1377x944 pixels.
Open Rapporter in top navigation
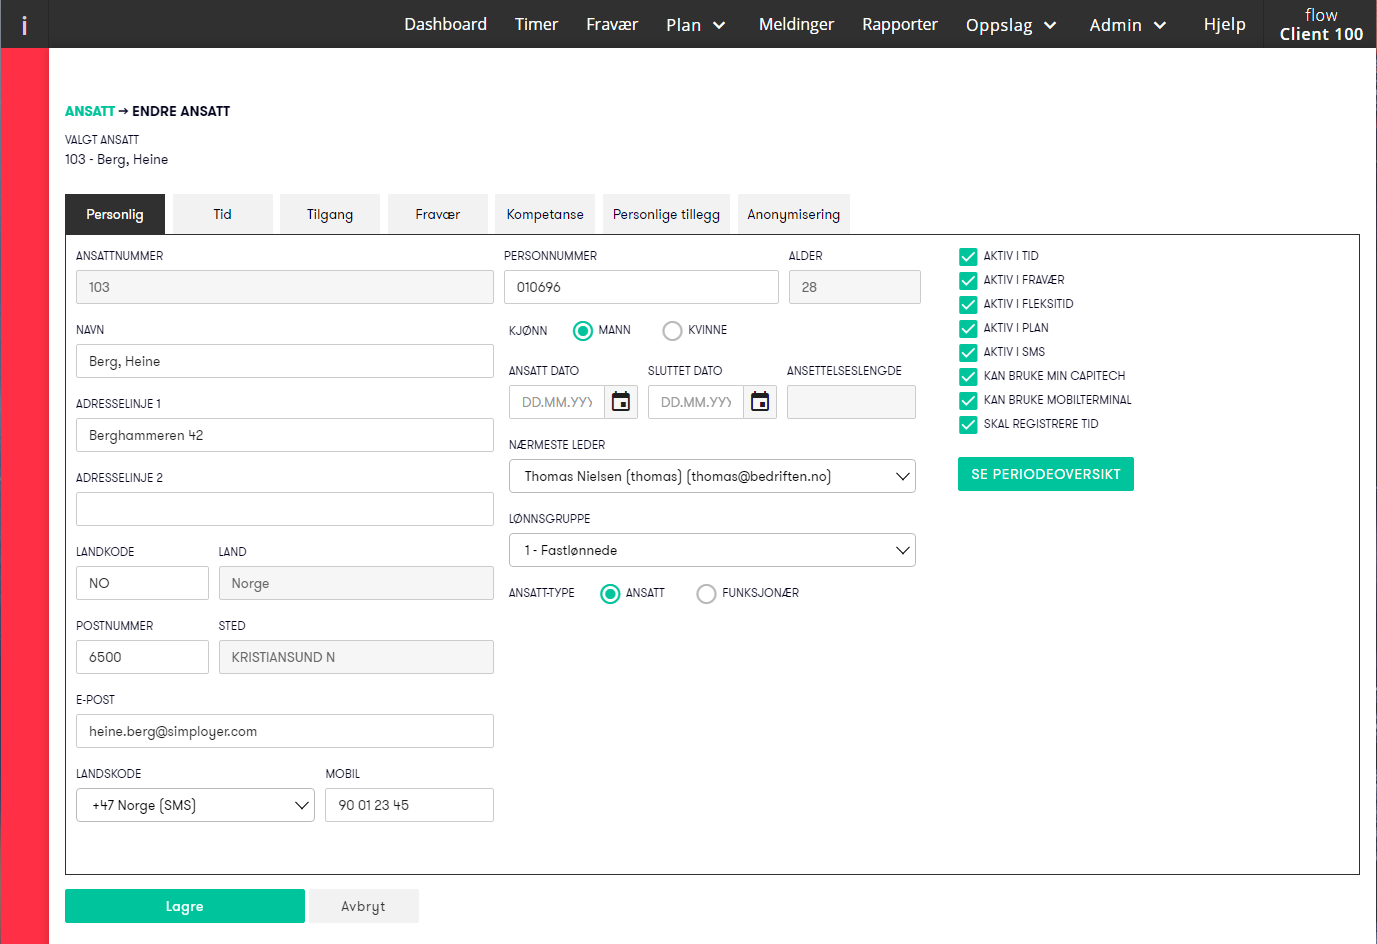coord(900,24)
